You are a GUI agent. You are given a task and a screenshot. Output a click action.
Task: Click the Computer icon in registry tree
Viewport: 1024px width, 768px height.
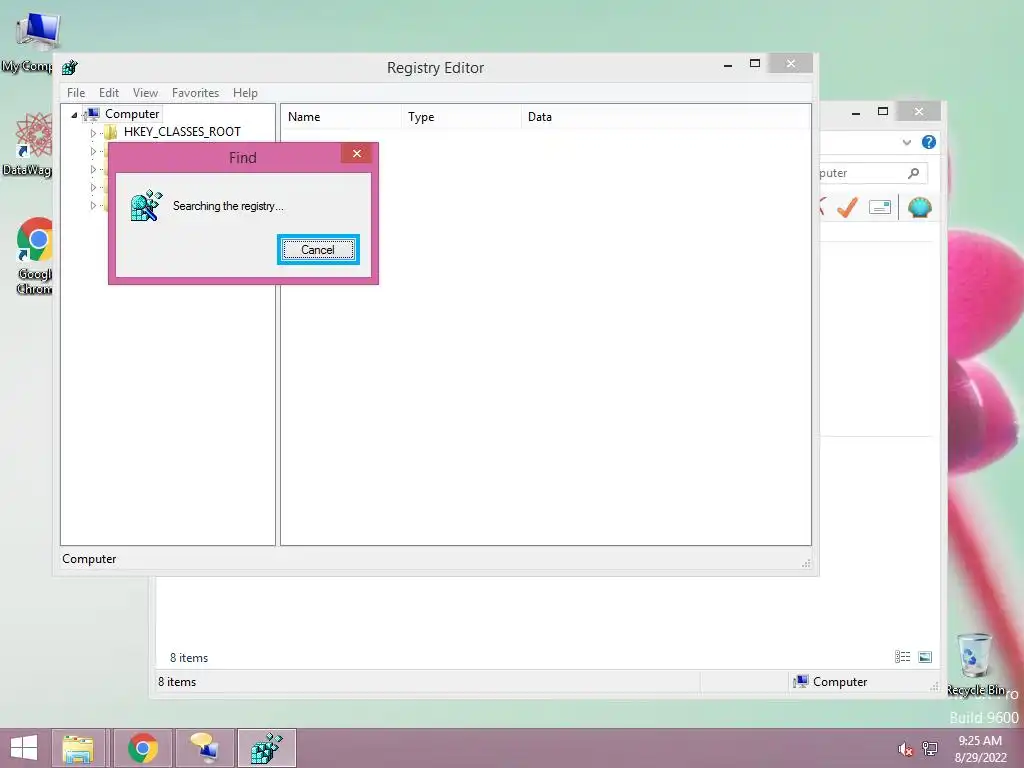pyautogui.click(x=92, y=114)
